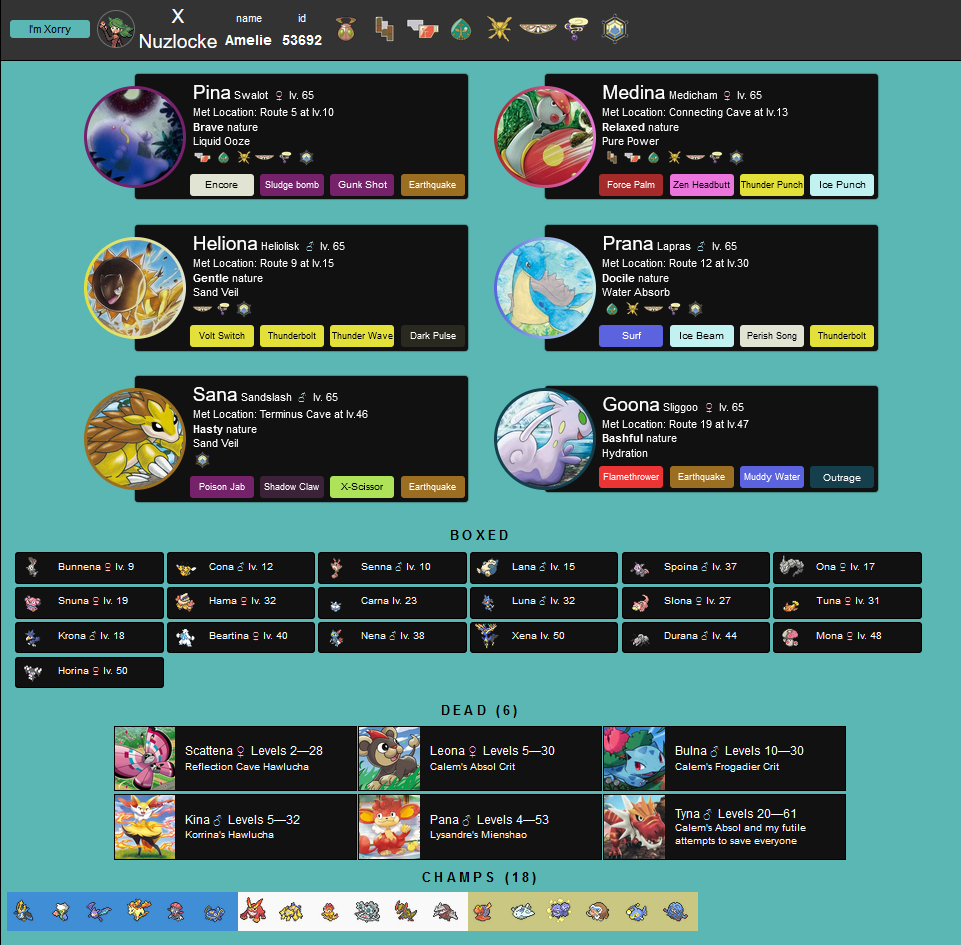Select Medina's Zen Headbutt move

tap(702, 184)
